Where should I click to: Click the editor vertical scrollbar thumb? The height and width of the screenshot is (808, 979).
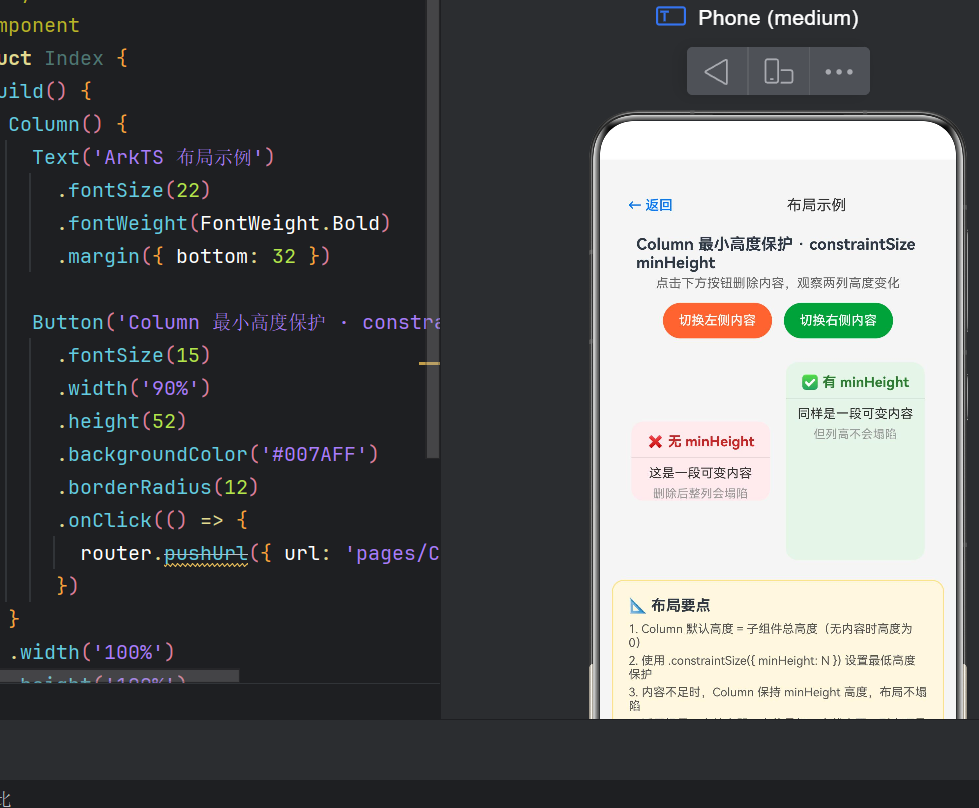pyautogui.click(x=433, y=229)
